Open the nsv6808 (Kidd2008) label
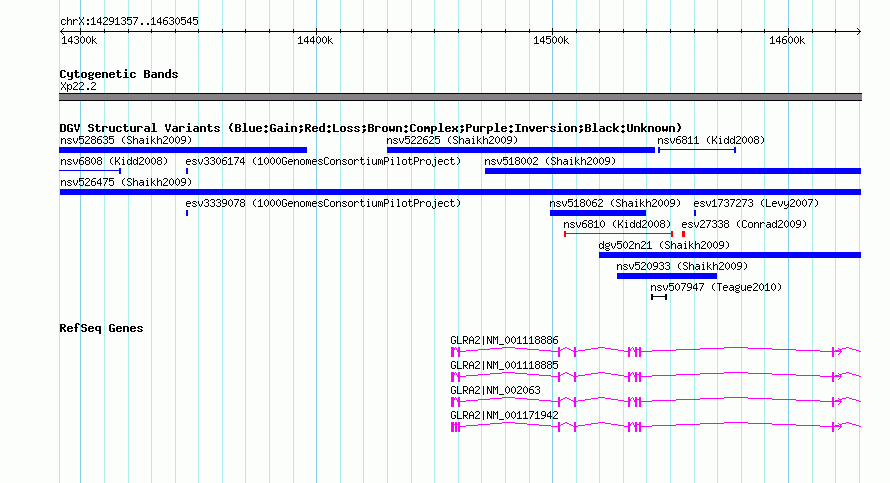This screenshot has height=483, width=890. (114, 161)
